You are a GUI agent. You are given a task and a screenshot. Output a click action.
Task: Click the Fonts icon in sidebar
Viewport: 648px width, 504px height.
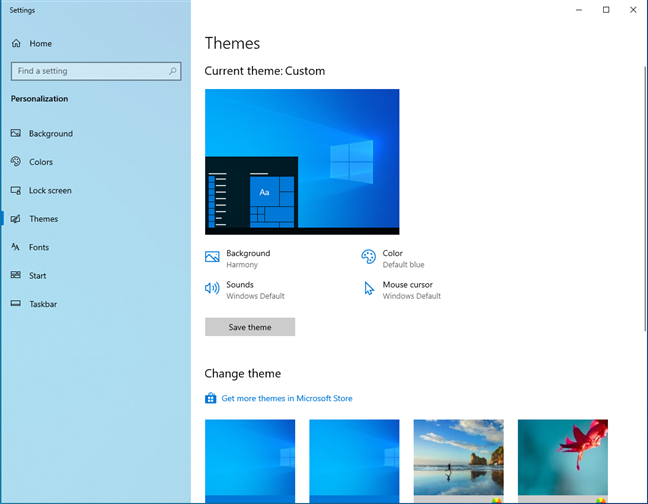(16, 247)
